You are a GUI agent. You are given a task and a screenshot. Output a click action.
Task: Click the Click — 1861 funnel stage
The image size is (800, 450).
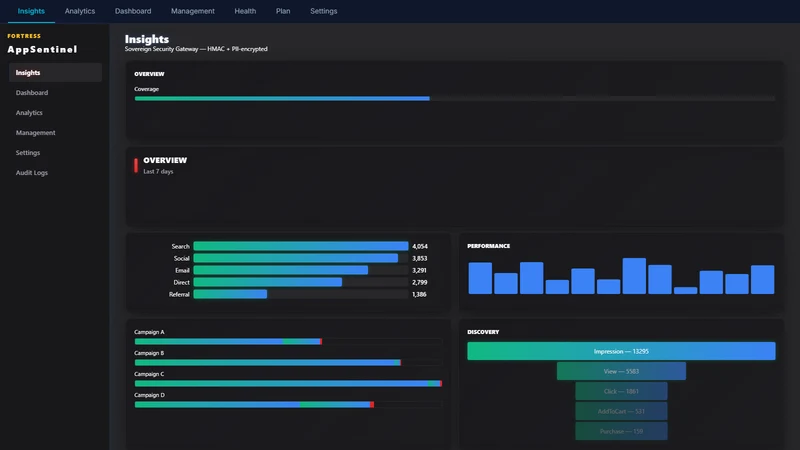(621, 391)
